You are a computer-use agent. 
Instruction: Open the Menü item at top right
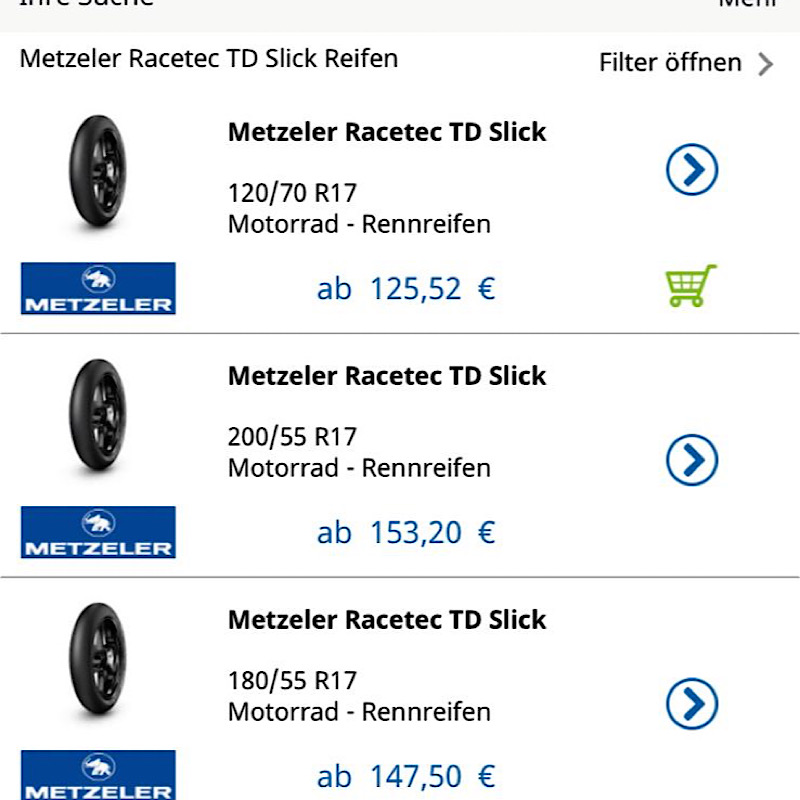747,4
